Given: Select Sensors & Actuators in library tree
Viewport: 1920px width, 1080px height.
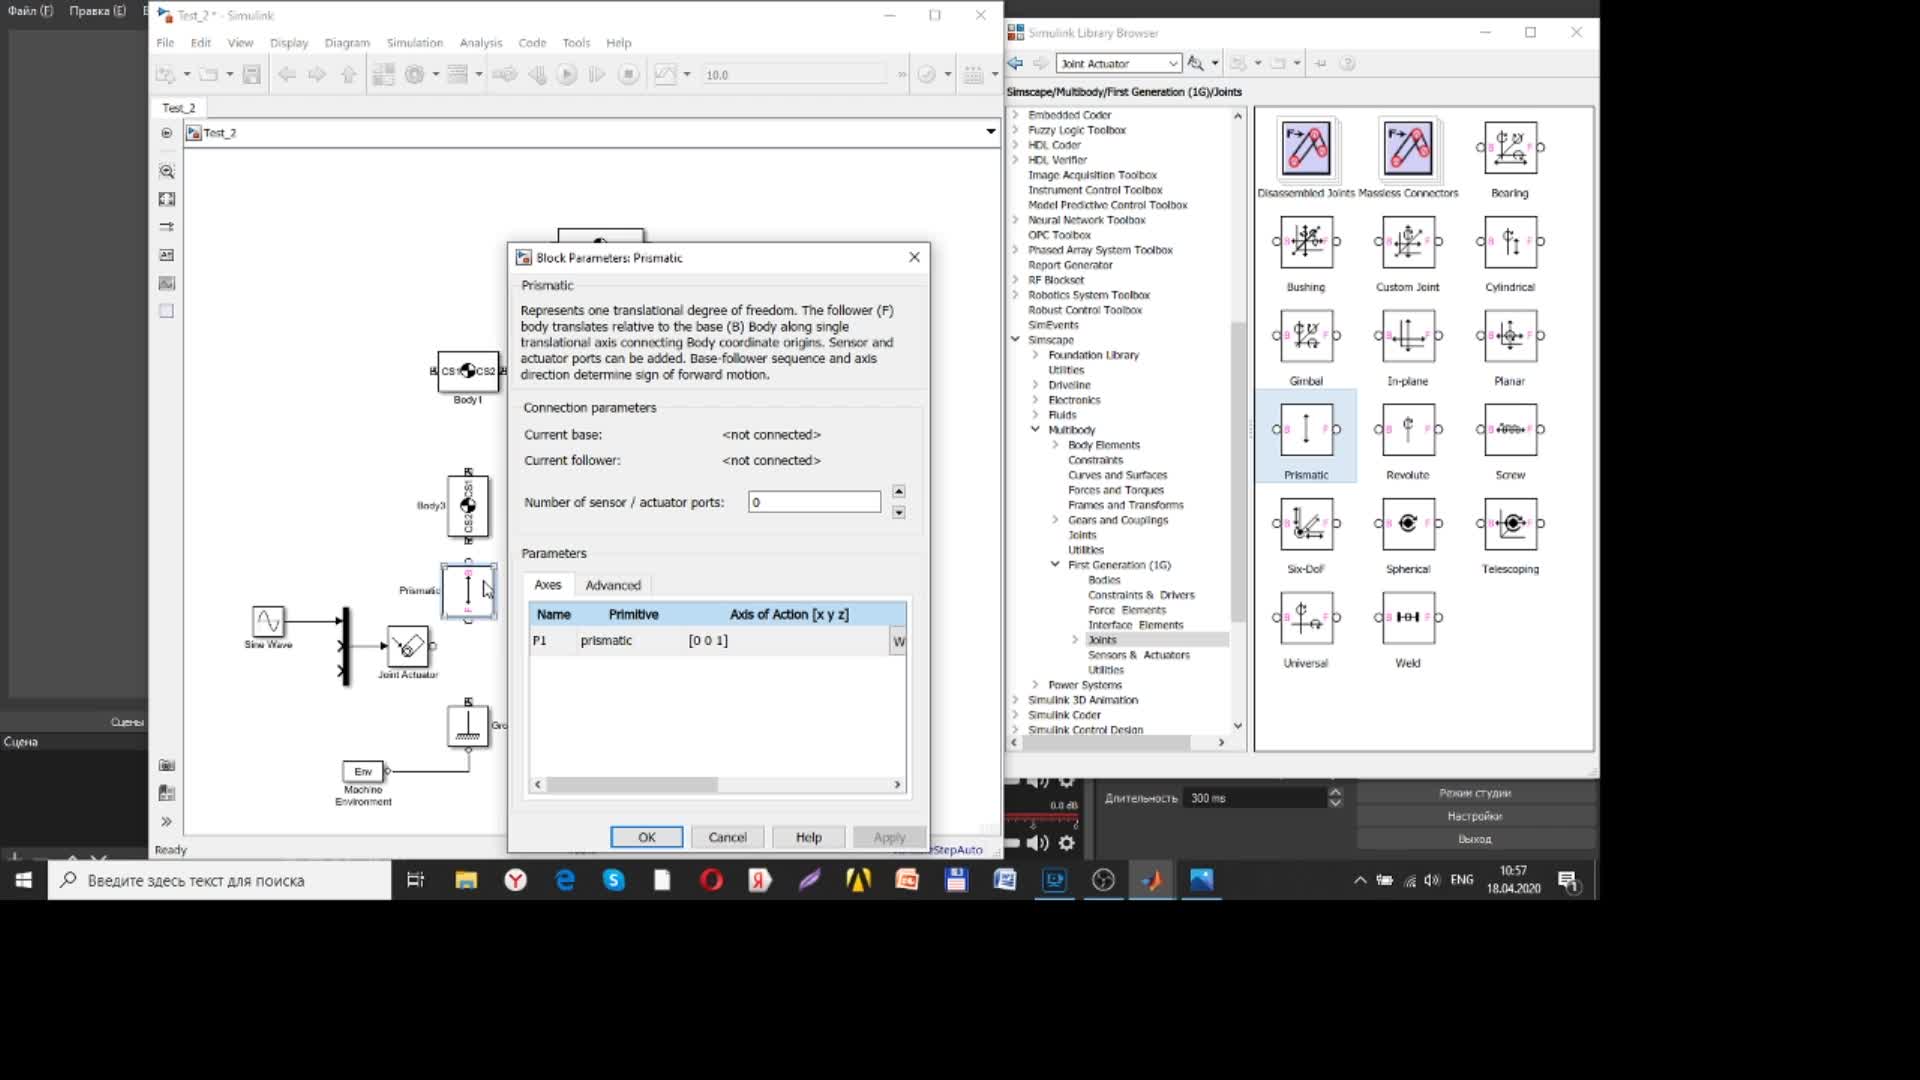Looking at the screenshot, I should (1138, 655).
